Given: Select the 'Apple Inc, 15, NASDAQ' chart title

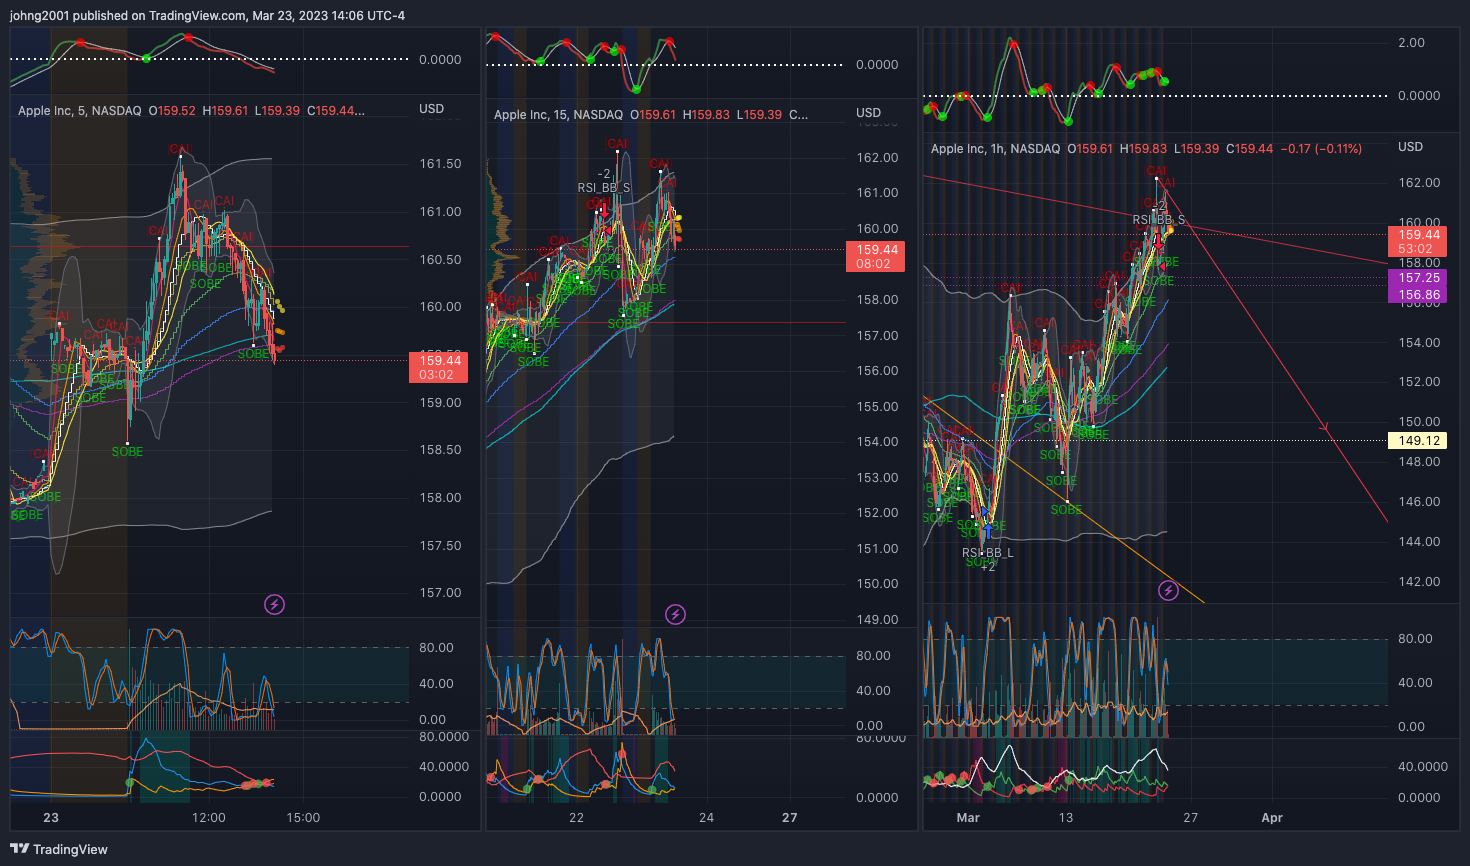Looking at the screenshot, I should pyautogui.click(x=558, y=115).
